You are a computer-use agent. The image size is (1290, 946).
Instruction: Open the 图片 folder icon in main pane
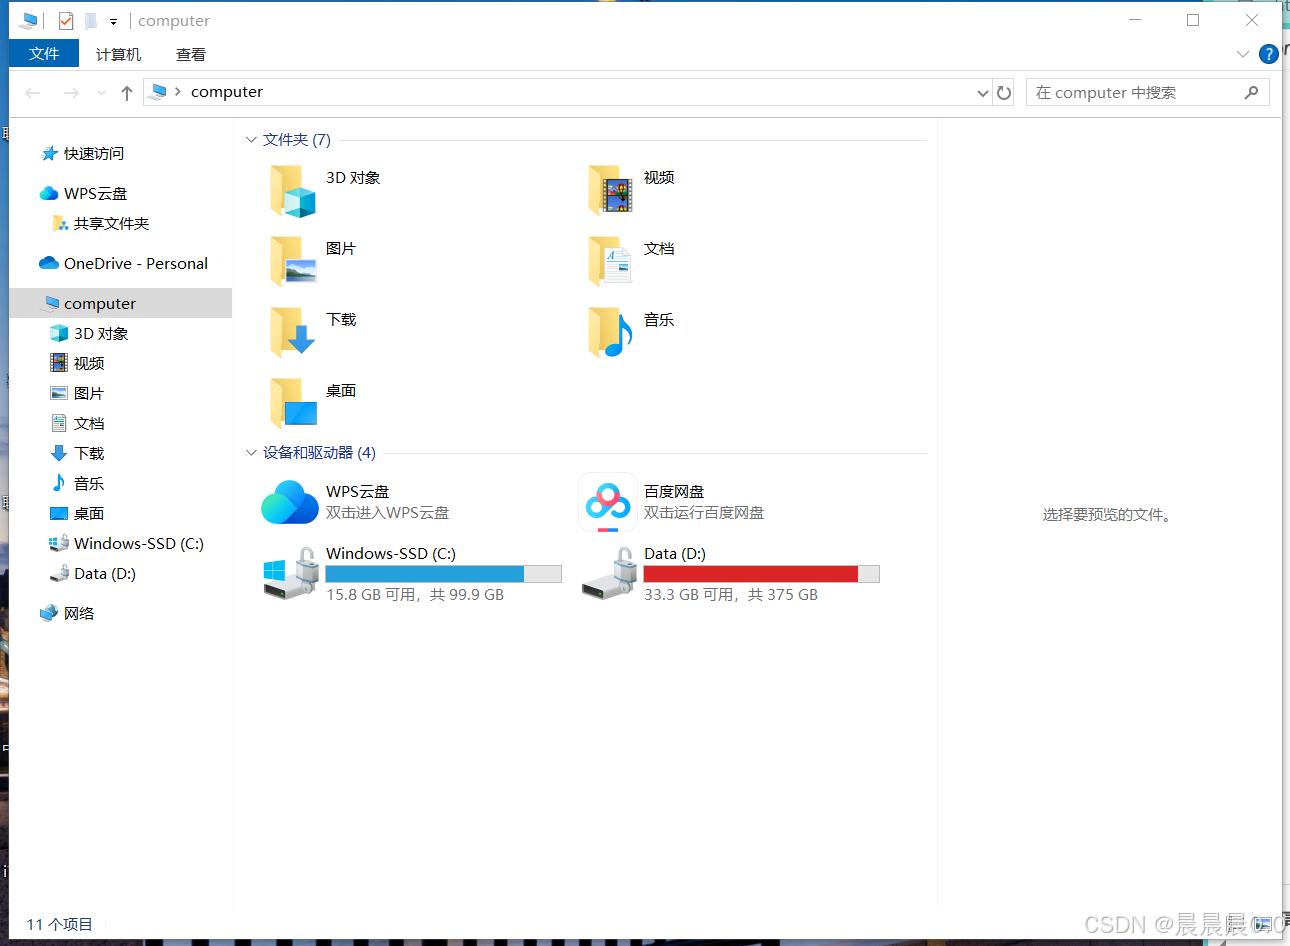[x=292, y=262]
